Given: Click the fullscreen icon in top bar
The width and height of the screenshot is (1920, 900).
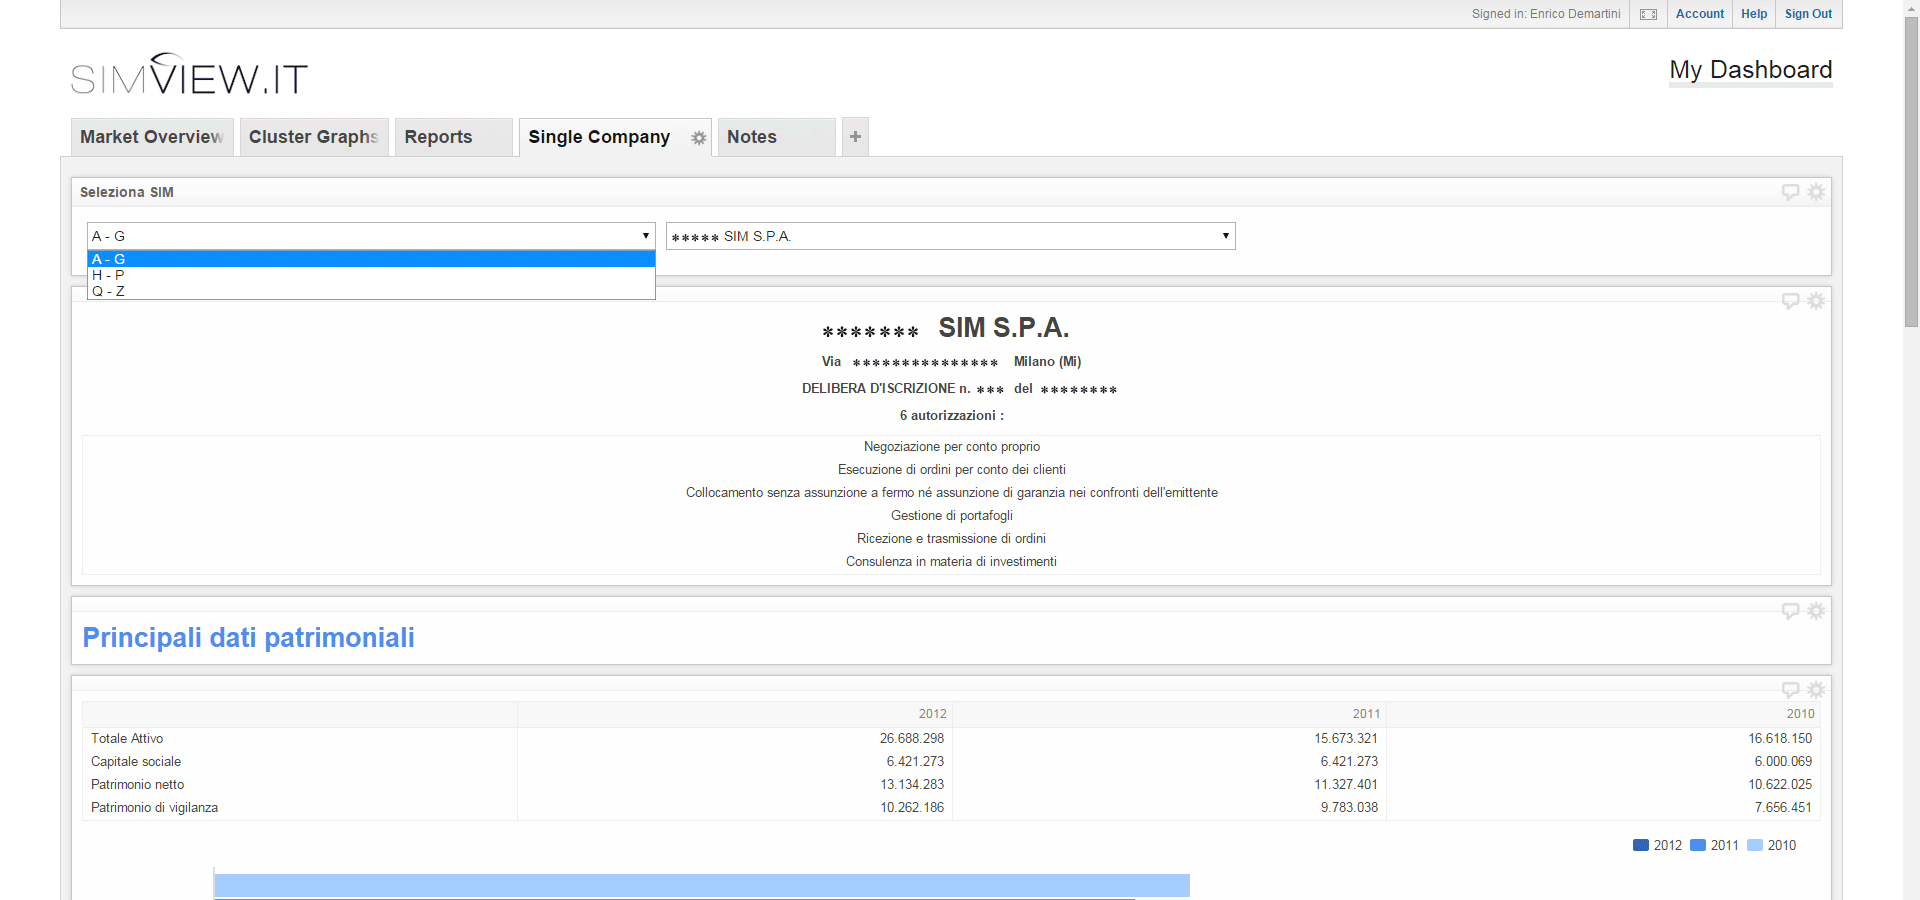Looking at the screenshot, I should tap(1648, 14).
